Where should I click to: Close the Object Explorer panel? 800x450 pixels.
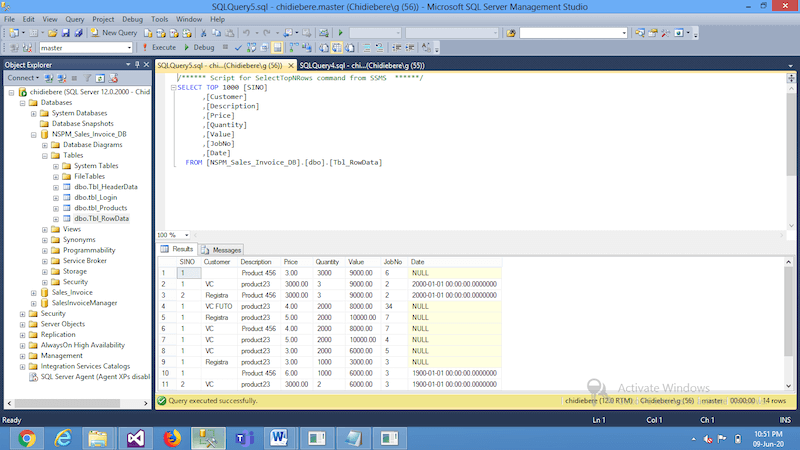146,65
